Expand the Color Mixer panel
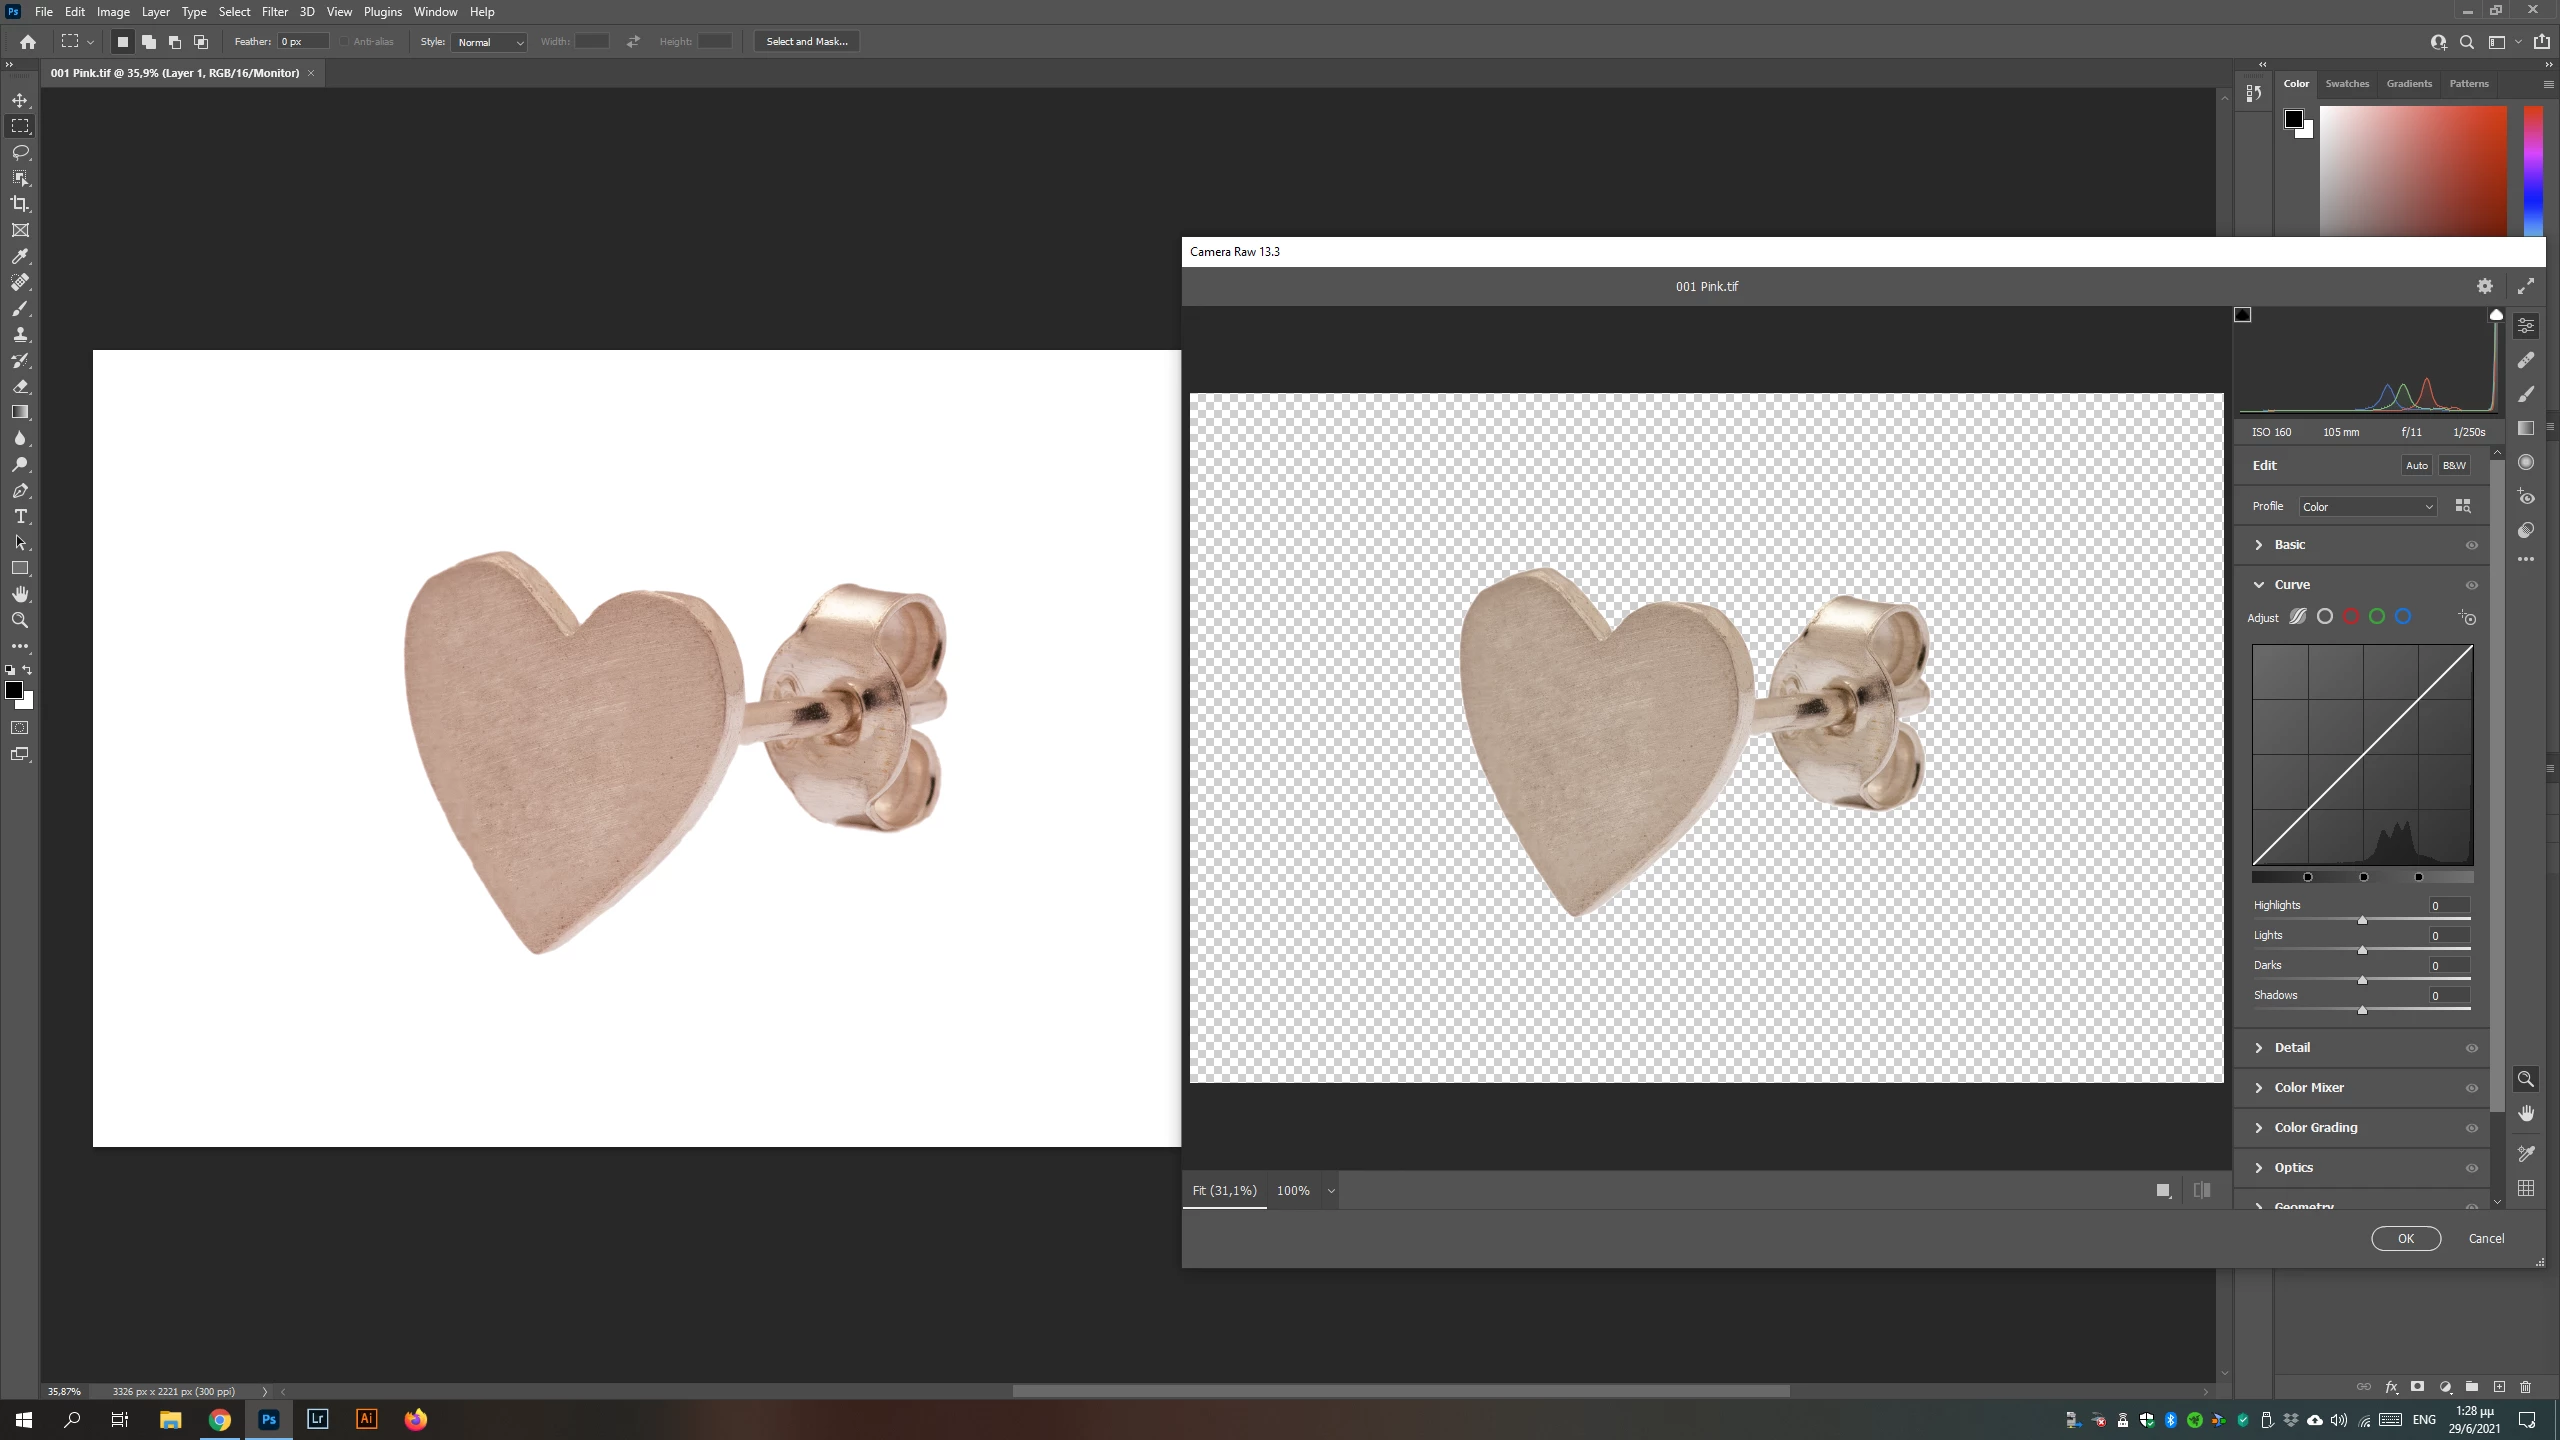Image resolution: width=2560 pixels, height=1440 pixels. pos(2308,1087)
